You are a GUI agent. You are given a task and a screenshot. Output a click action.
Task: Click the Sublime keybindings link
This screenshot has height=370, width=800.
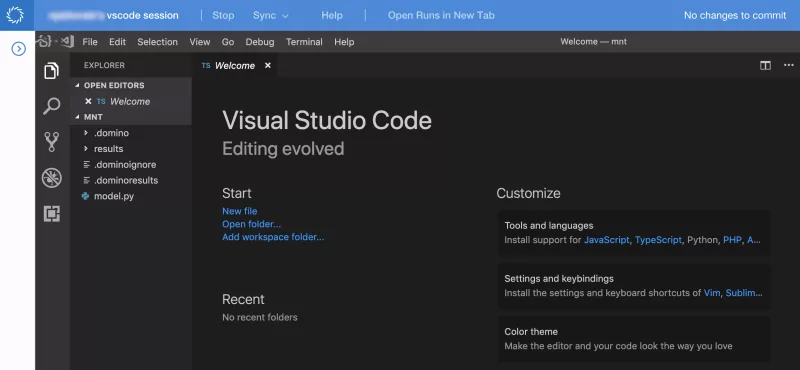click(x=744, y=293)
